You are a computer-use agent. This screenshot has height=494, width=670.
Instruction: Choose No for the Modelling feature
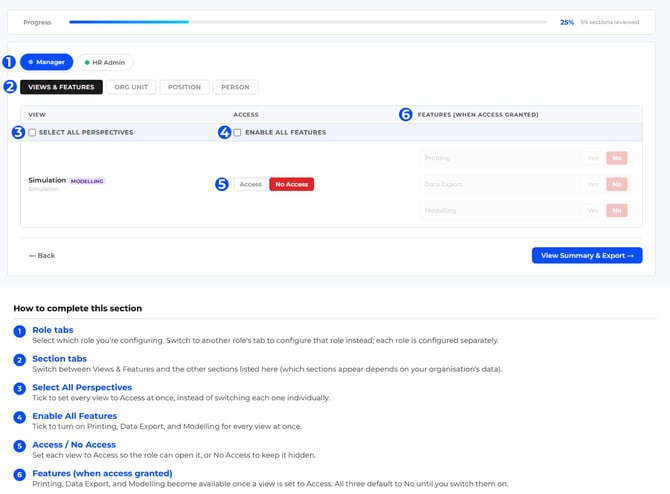point(617,210)
